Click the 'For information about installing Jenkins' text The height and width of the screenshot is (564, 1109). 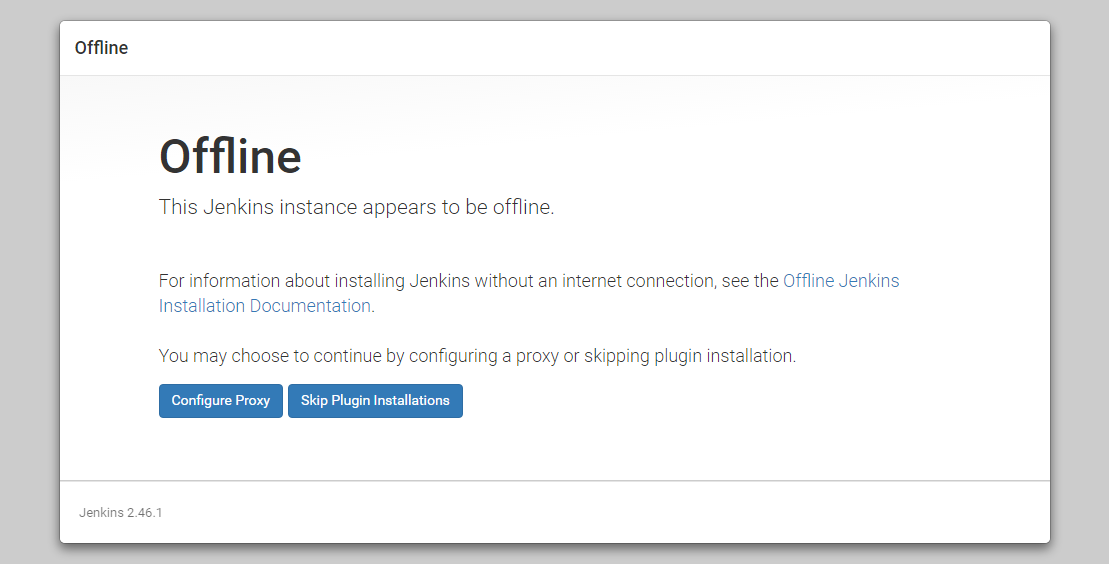(314, 281)
